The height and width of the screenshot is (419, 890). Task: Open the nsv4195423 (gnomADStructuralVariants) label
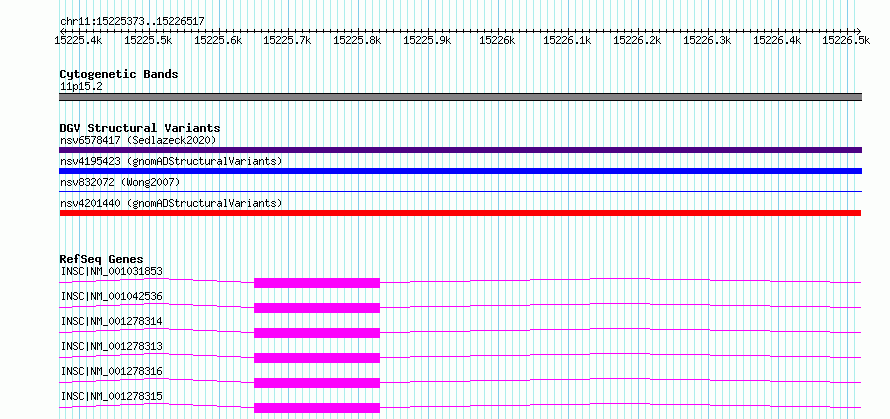(171, 161)
